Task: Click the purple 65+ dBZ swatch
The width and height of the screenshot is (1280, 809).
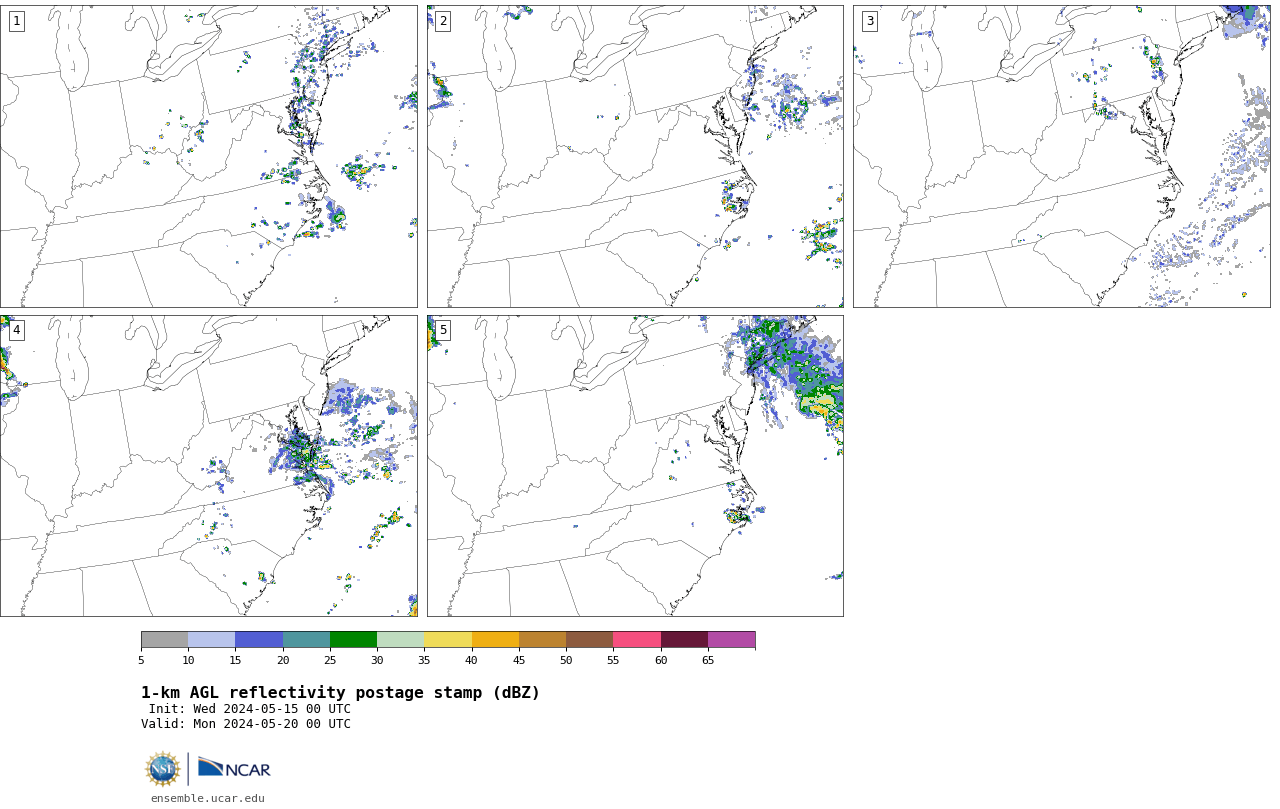Action: (731, 640)
